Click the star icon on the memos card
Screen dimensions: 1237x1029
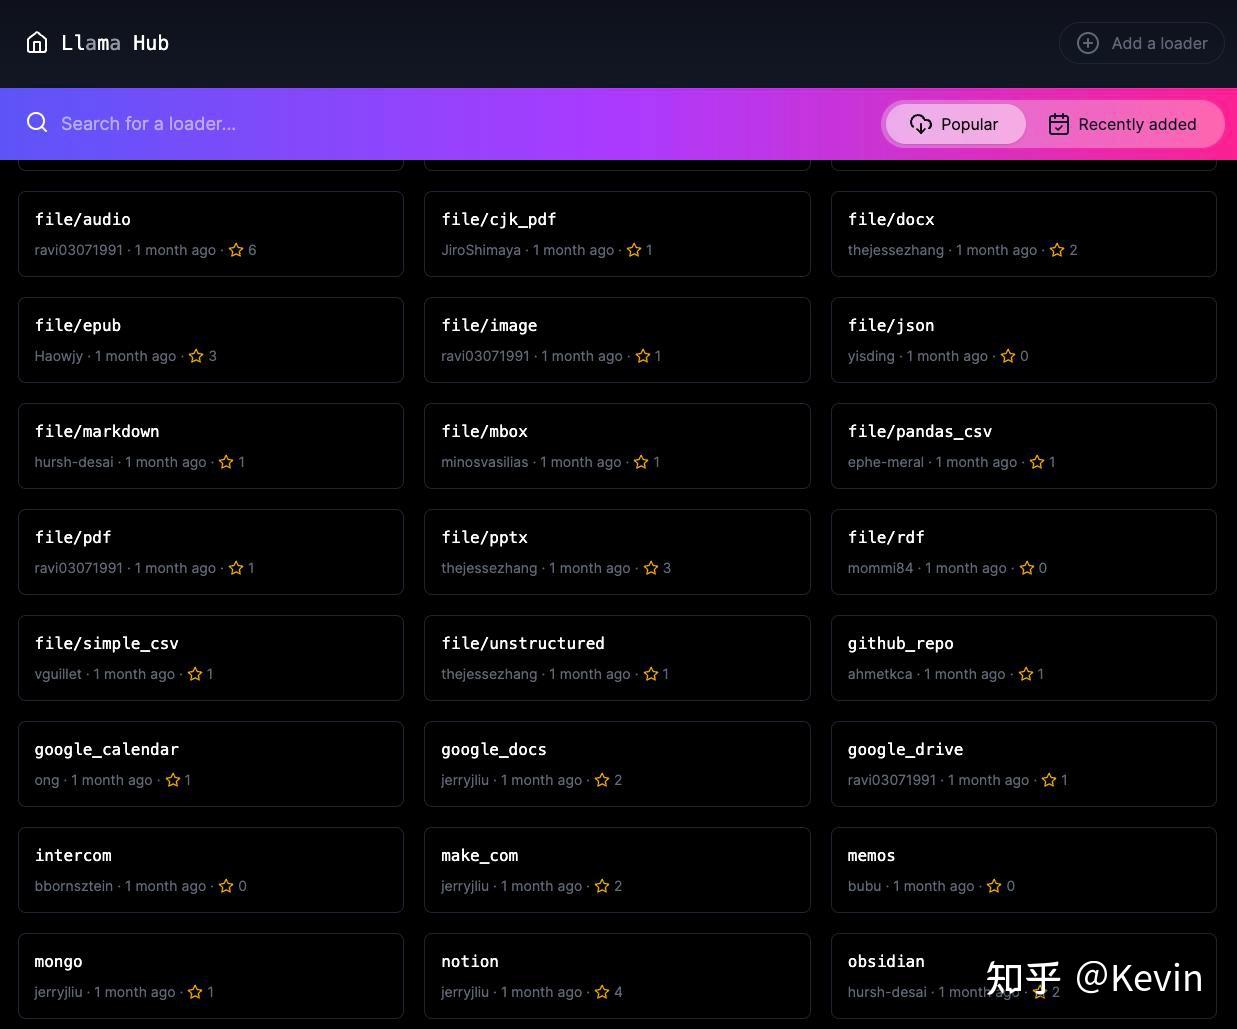click(x=993, y=886)
